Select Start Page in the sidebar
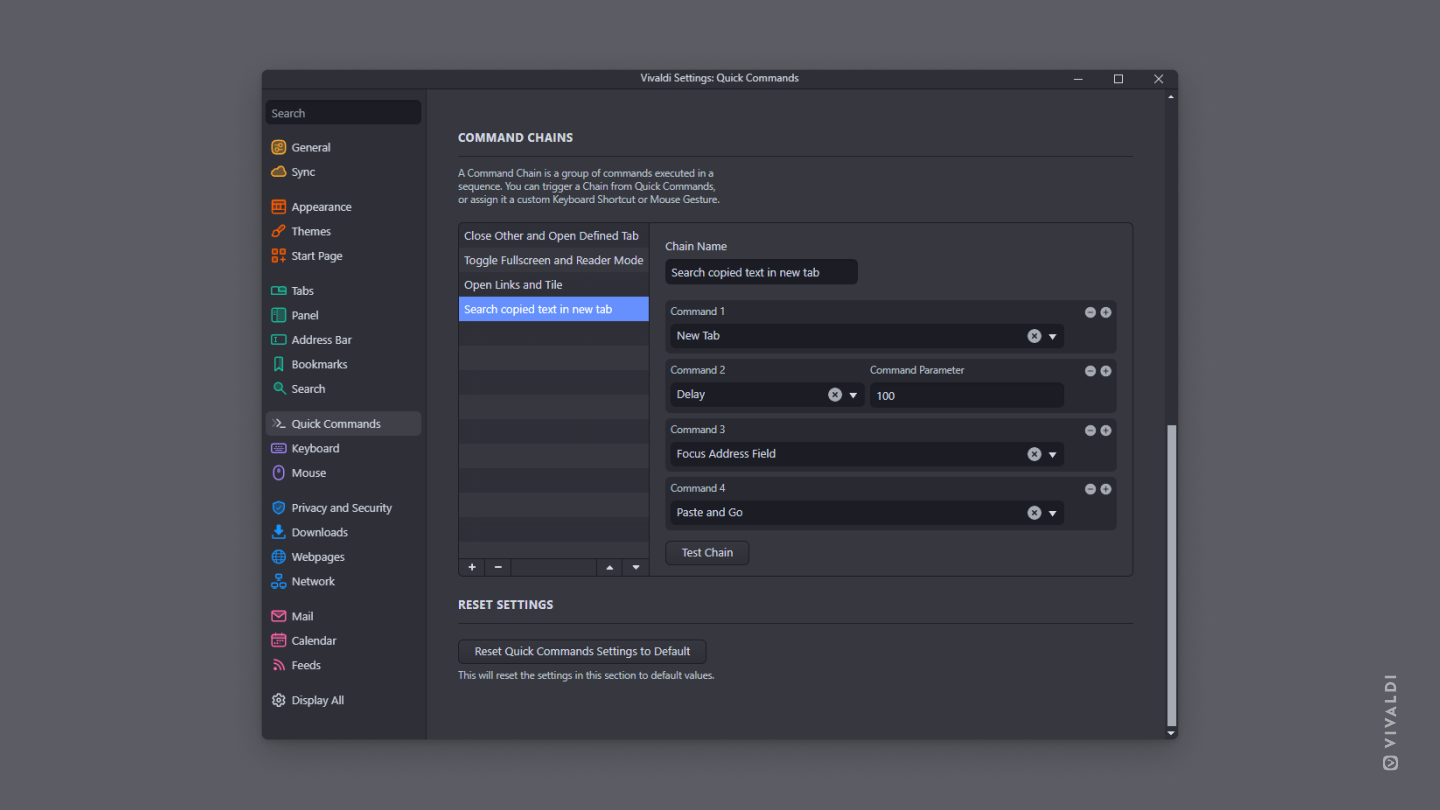 (x=343, y=256)
